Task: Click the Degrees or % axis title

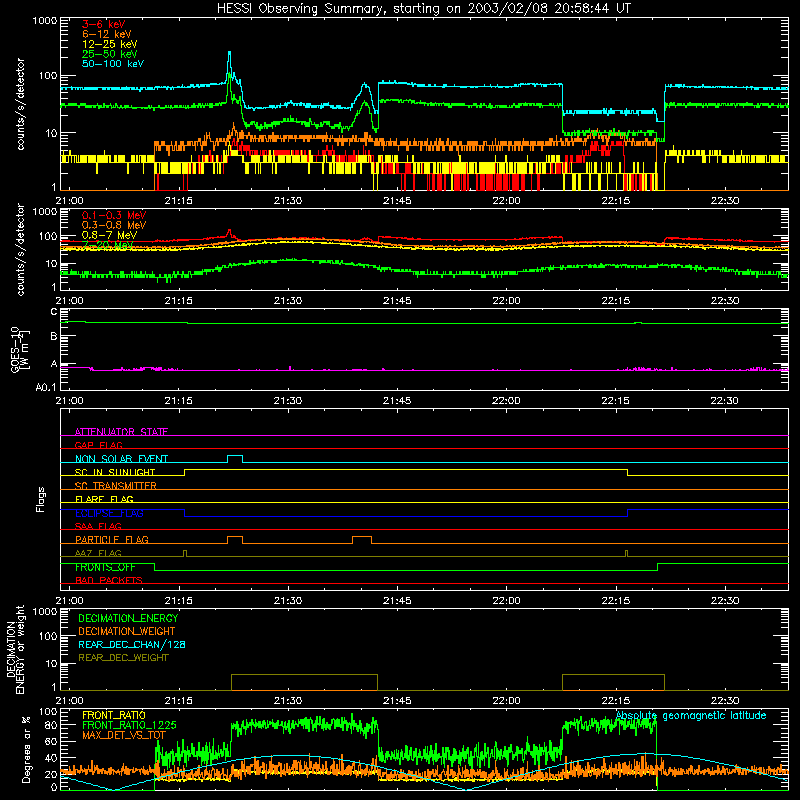Action: (x=25, y=749)
